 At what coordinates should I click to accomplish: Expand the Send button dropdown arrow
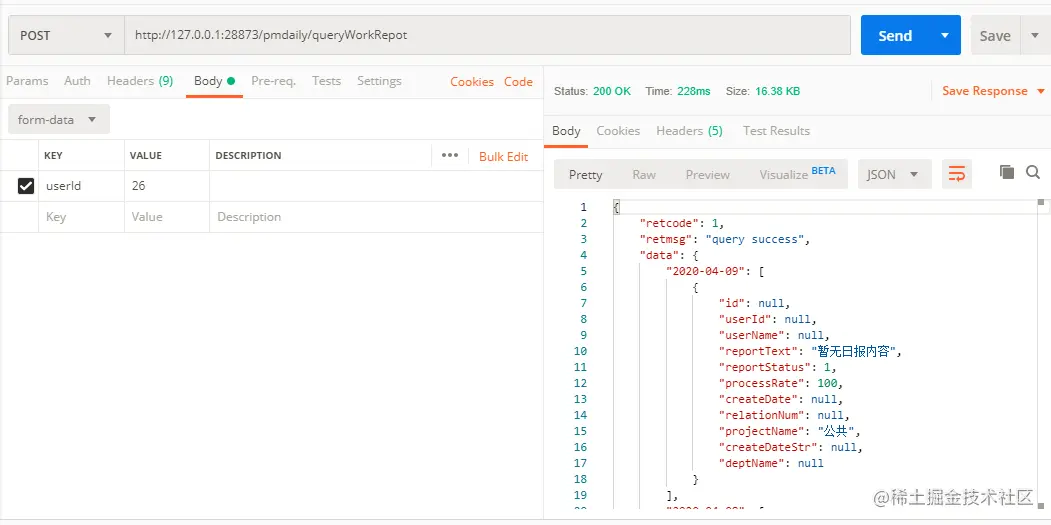[x=945, y=36]
